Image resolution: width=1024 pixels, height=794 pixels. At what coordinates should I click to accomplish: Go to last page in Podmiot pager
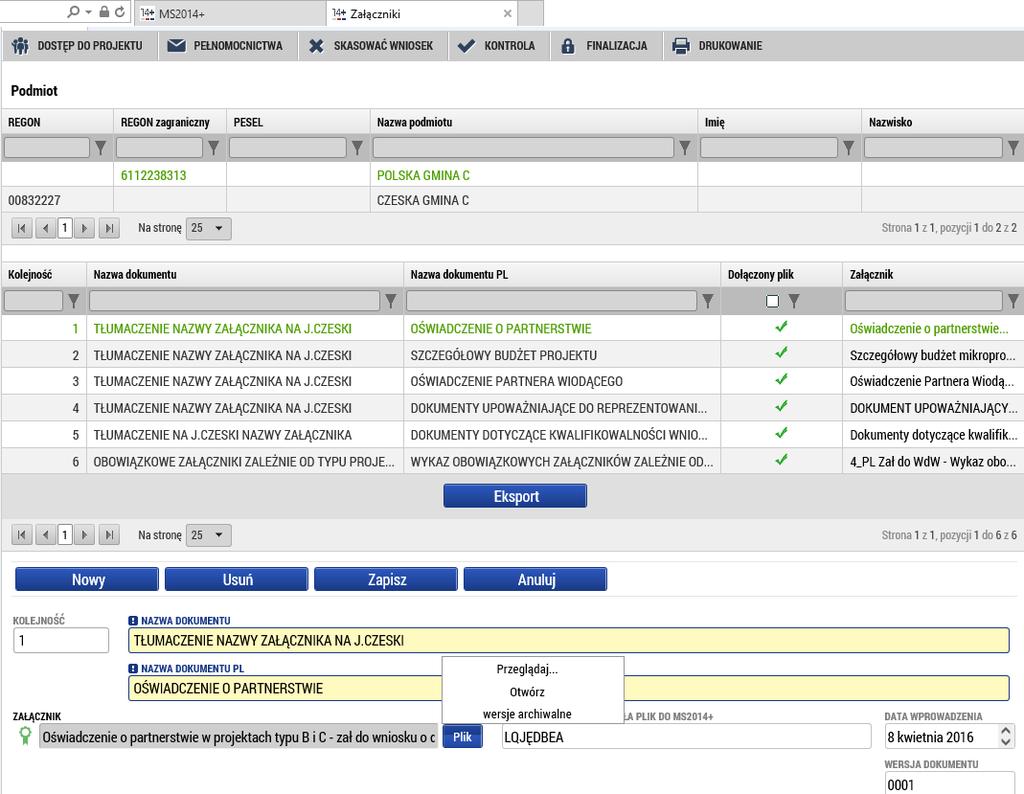109,228
